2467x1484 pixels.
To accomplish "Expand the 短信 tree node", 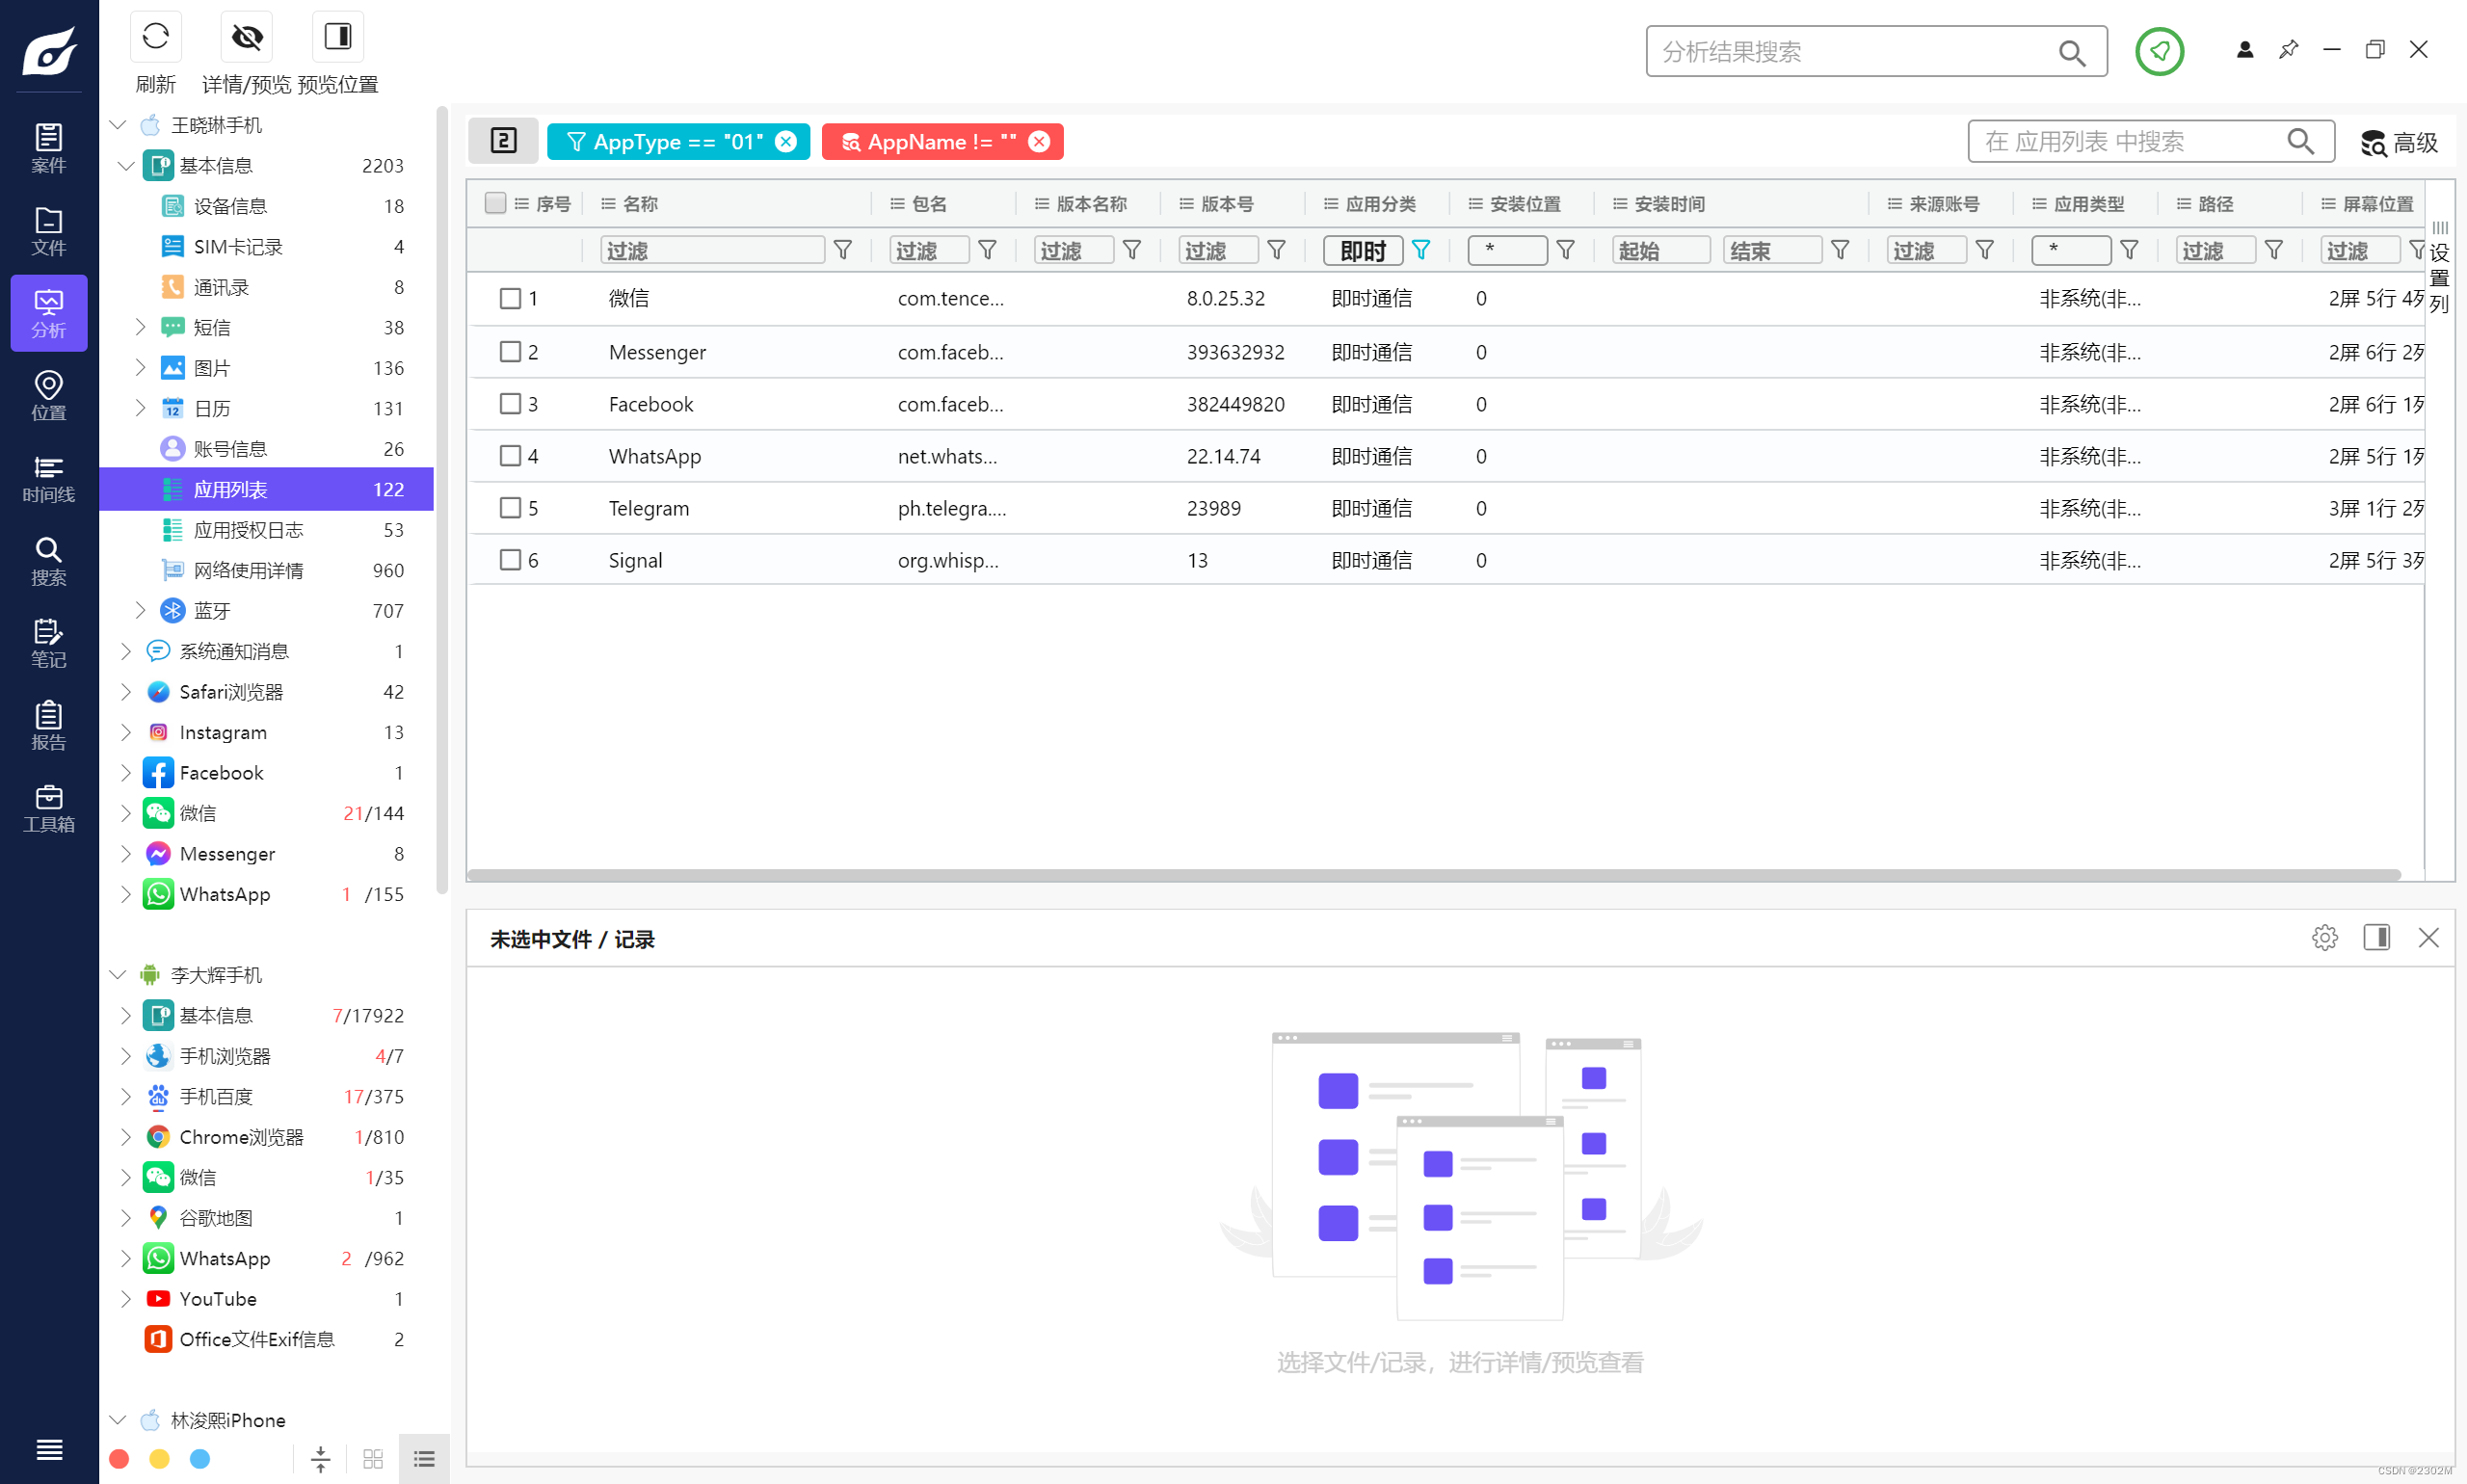I will (x=140, y=327).
